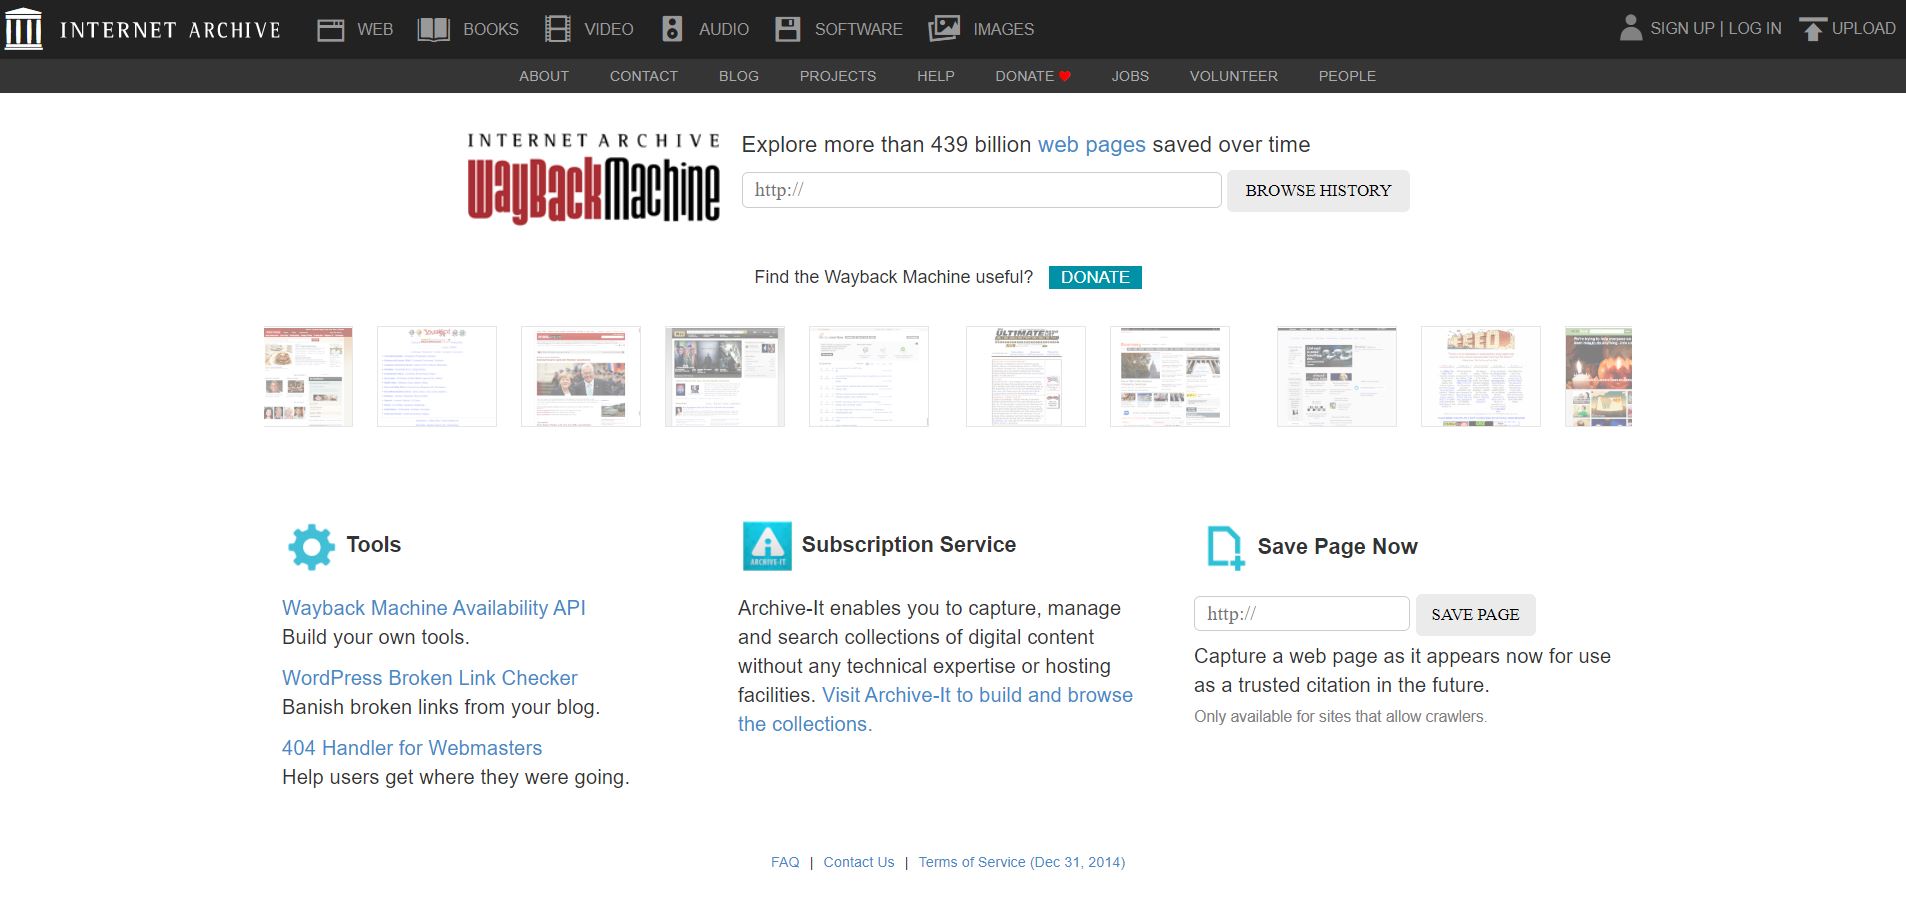Viewport: 1906px width, 898px height.
Task: Click the teal DONATE button
Action: (x=1095, y=277)
